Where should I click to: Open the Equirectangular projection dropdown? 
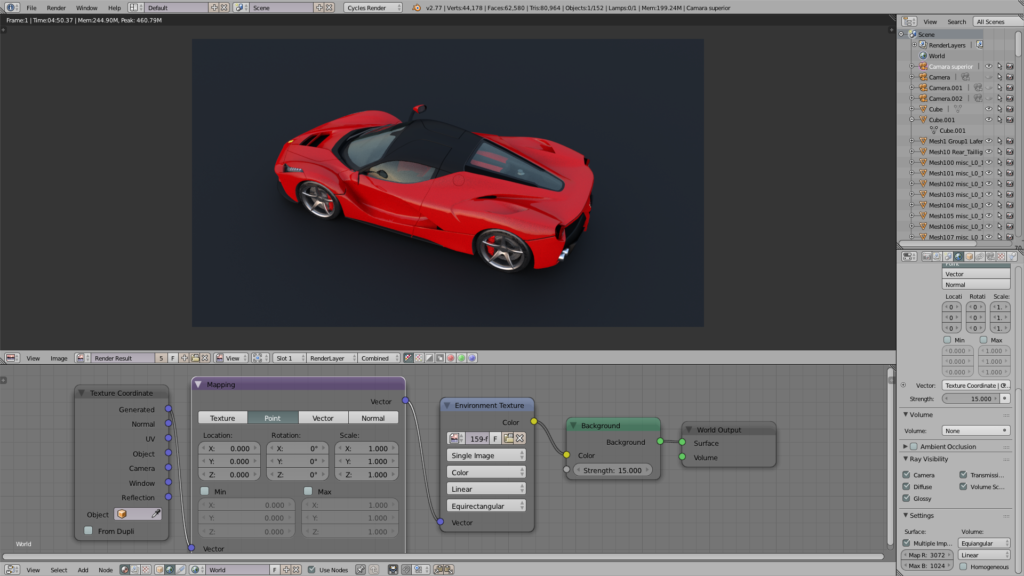(x=486, y=506)
